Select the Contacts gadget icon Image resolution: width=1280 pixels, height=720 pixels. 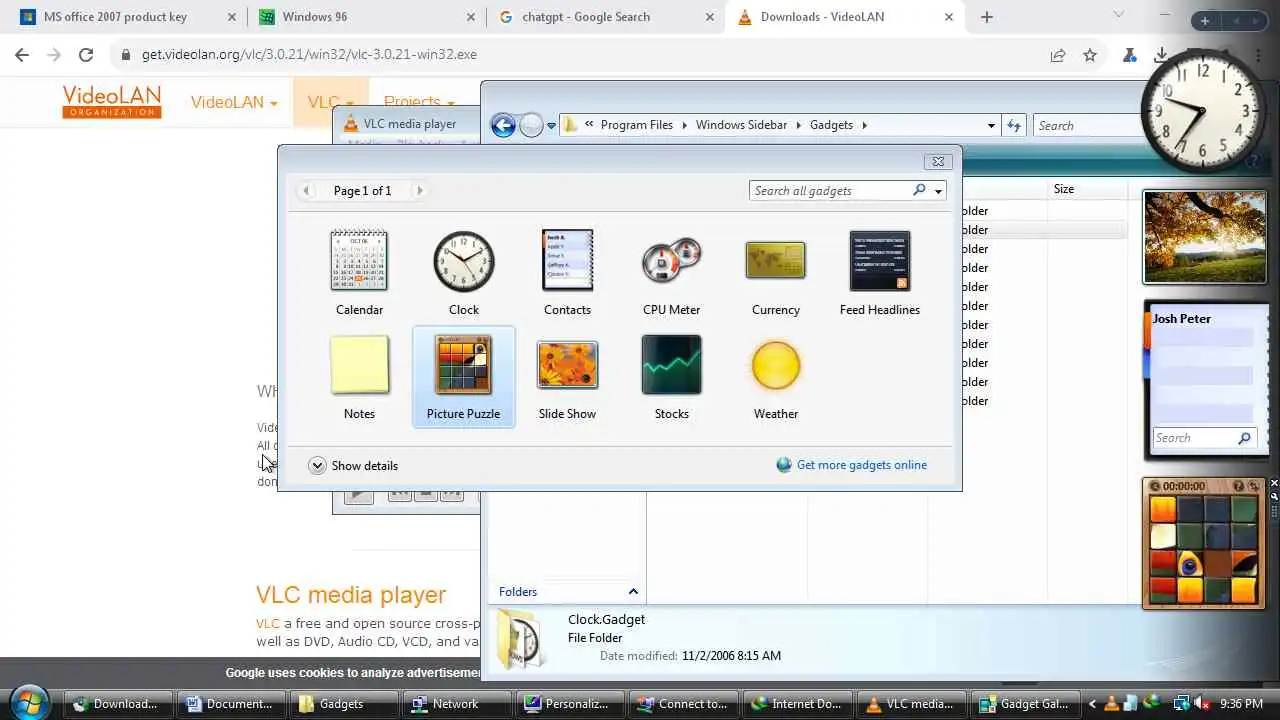point(567,262)
